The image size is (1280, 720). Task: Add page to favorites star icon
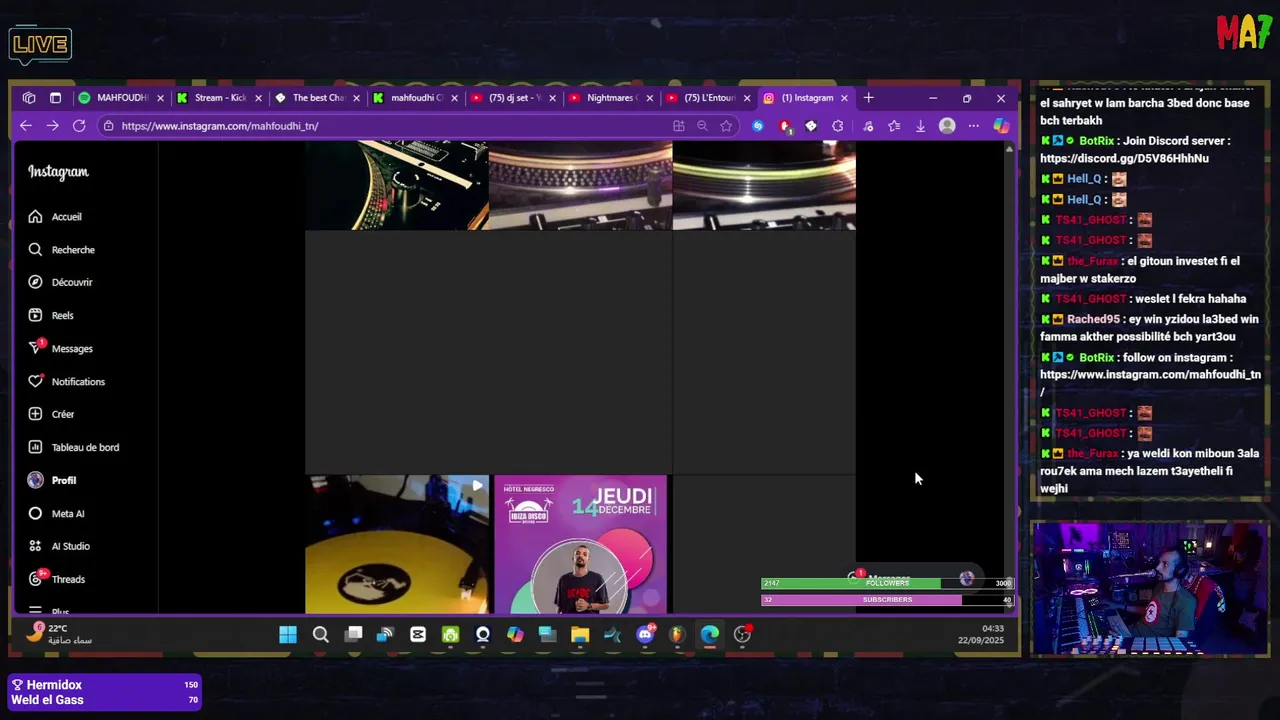pyautogui.click(x=726, y=126)
